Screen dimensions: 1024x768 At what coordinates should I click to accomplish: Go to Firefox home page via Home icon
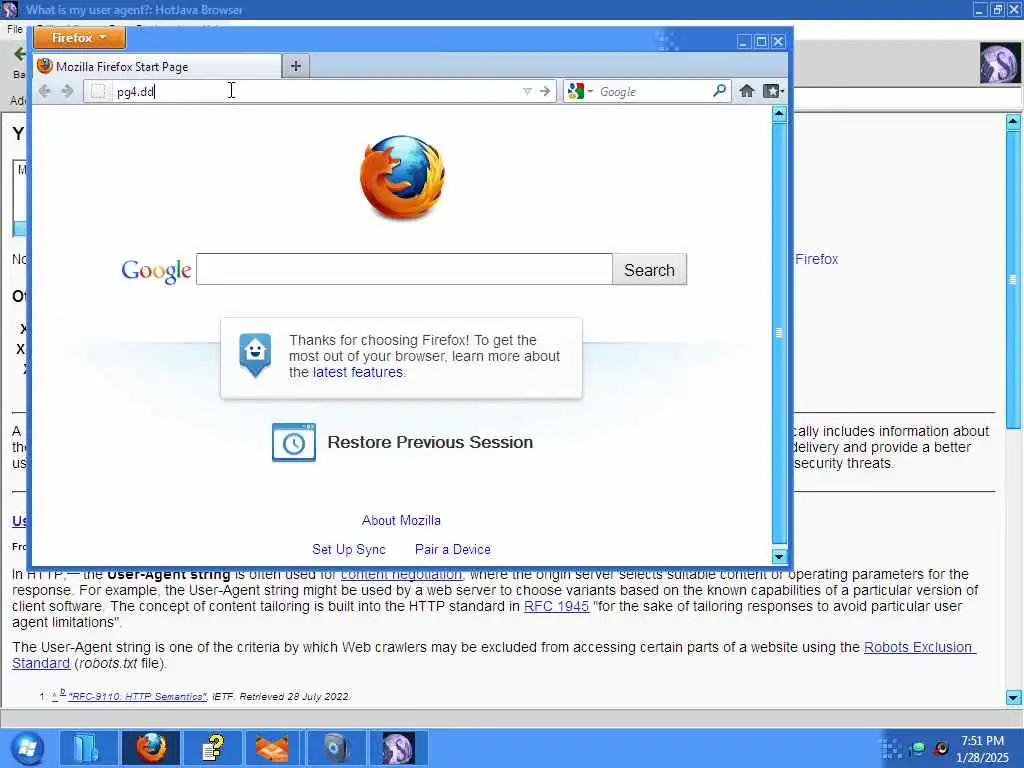coord(746,91)
